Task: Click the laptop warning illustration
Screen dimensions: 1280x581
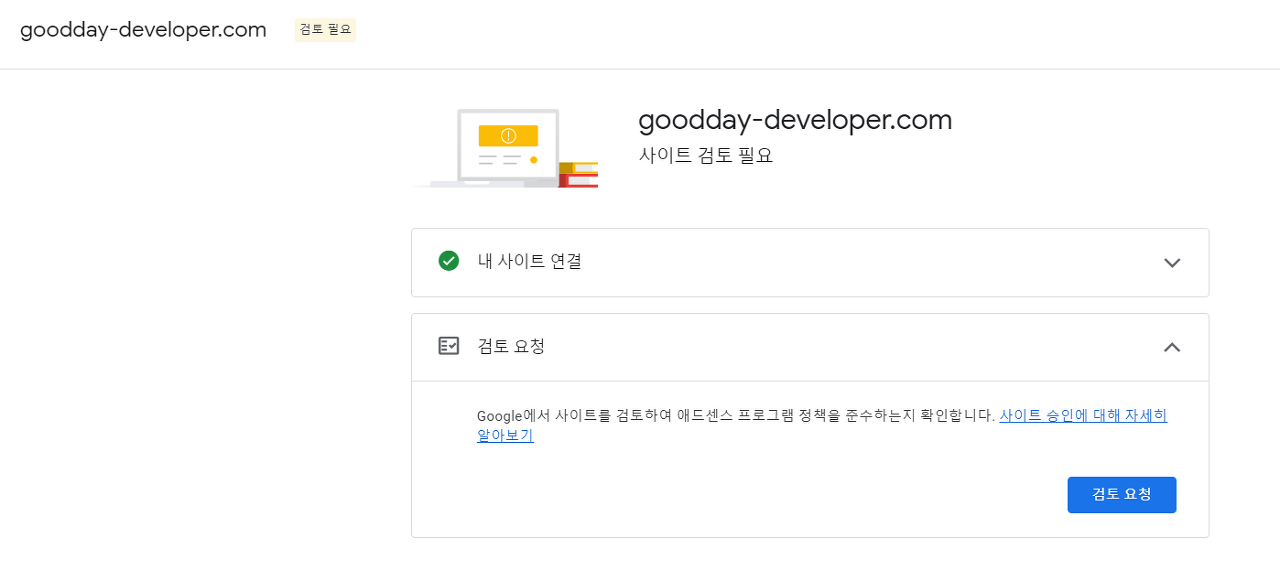Action: click(x=505, y=148)
